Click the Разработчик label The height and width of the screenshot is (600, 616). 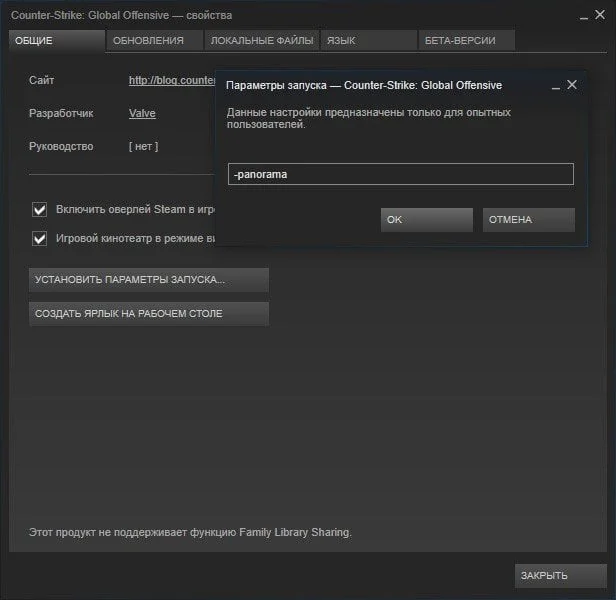(61, 114)
